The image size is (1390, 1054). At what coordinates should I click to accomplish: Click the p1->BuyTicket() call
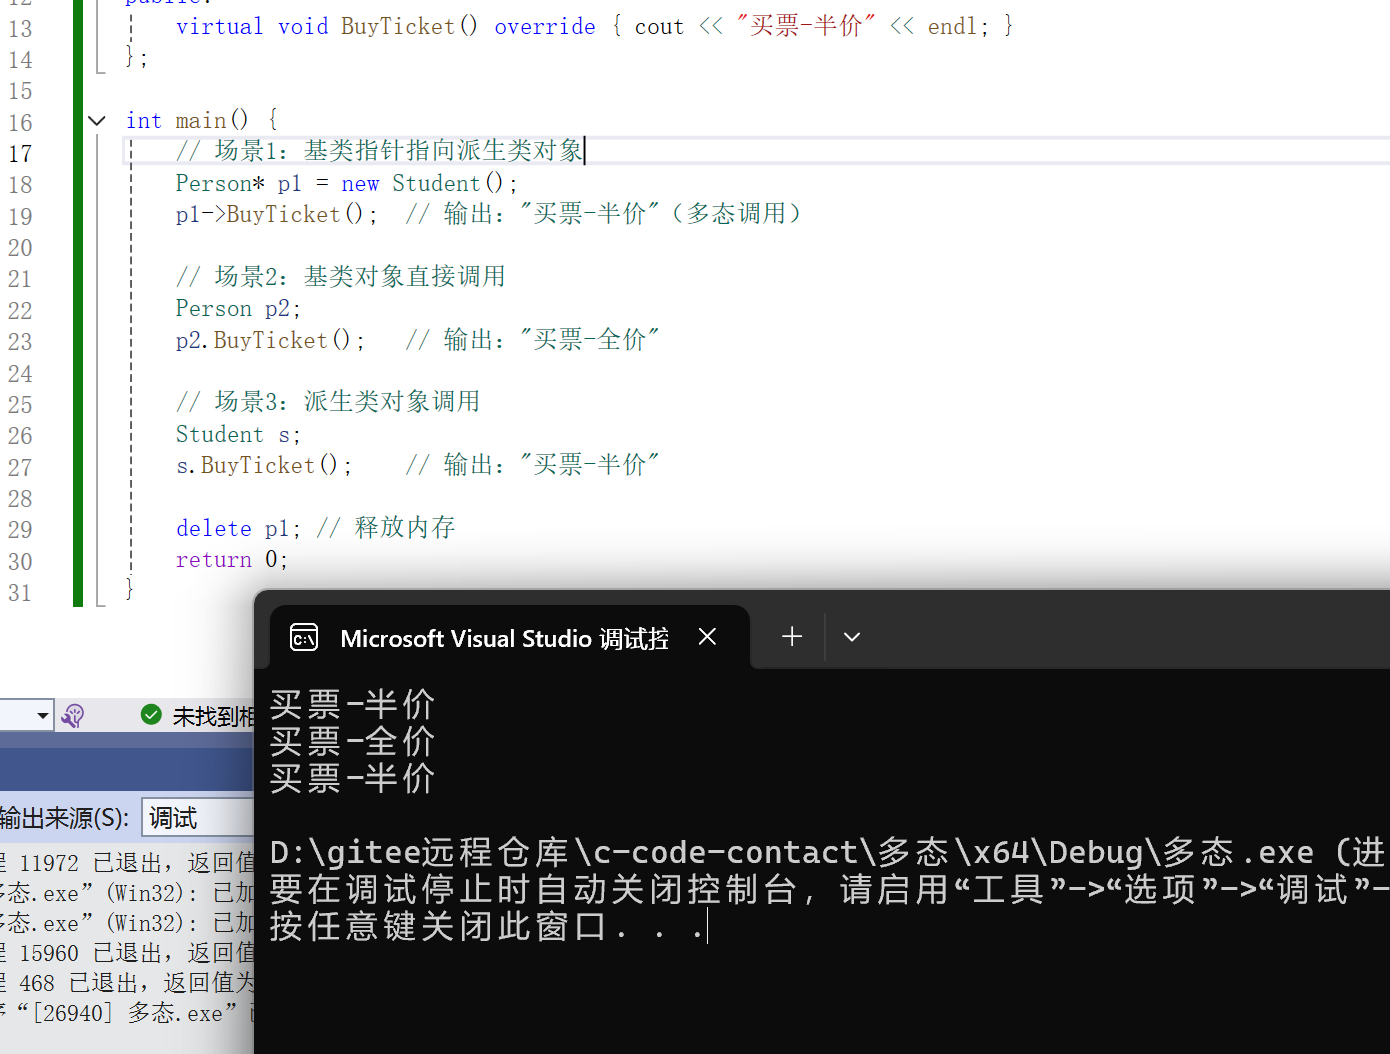pos(276,214)
